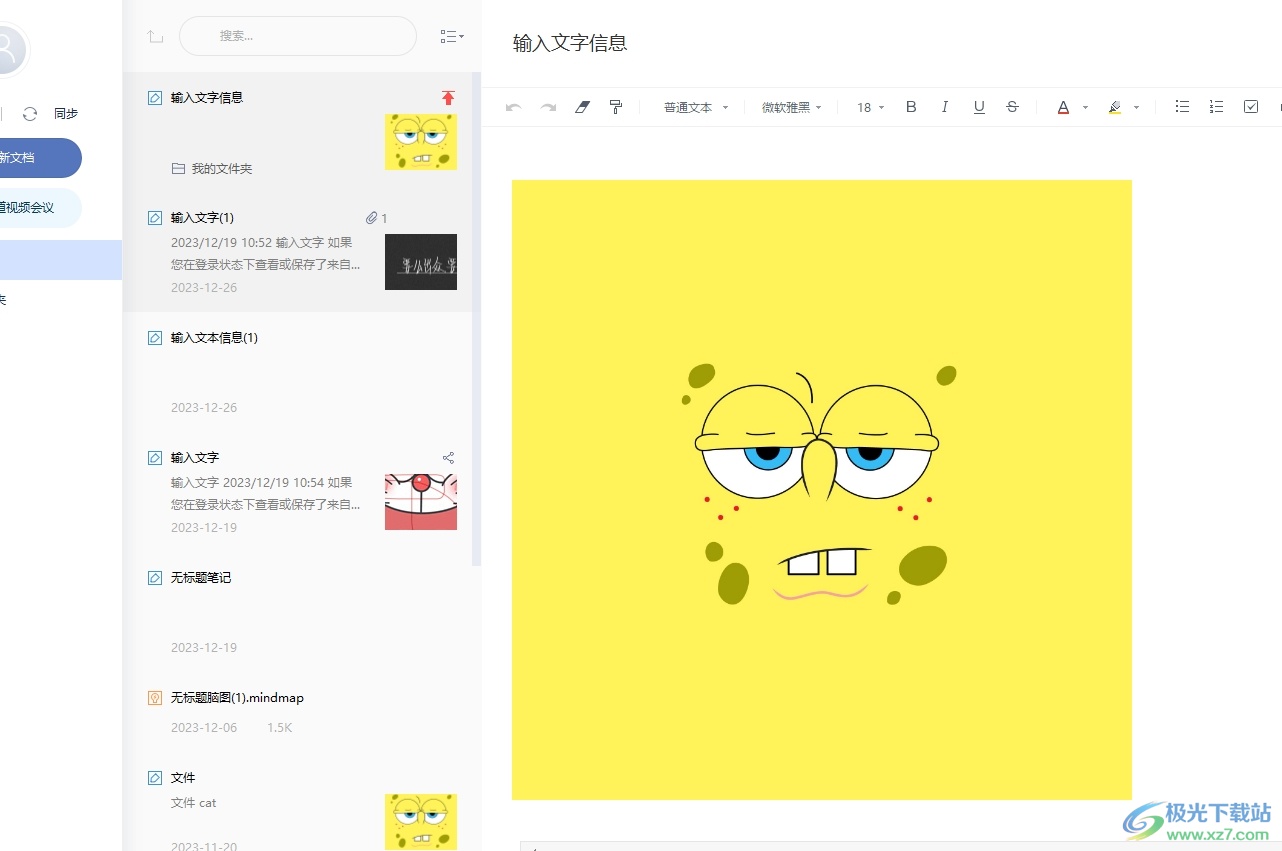Image resolution: width=1282 pixels, height=851 pixels.
Task: Click note icon beside 输入文字信息
Action: pyautogui.click(x=155, y=98)
